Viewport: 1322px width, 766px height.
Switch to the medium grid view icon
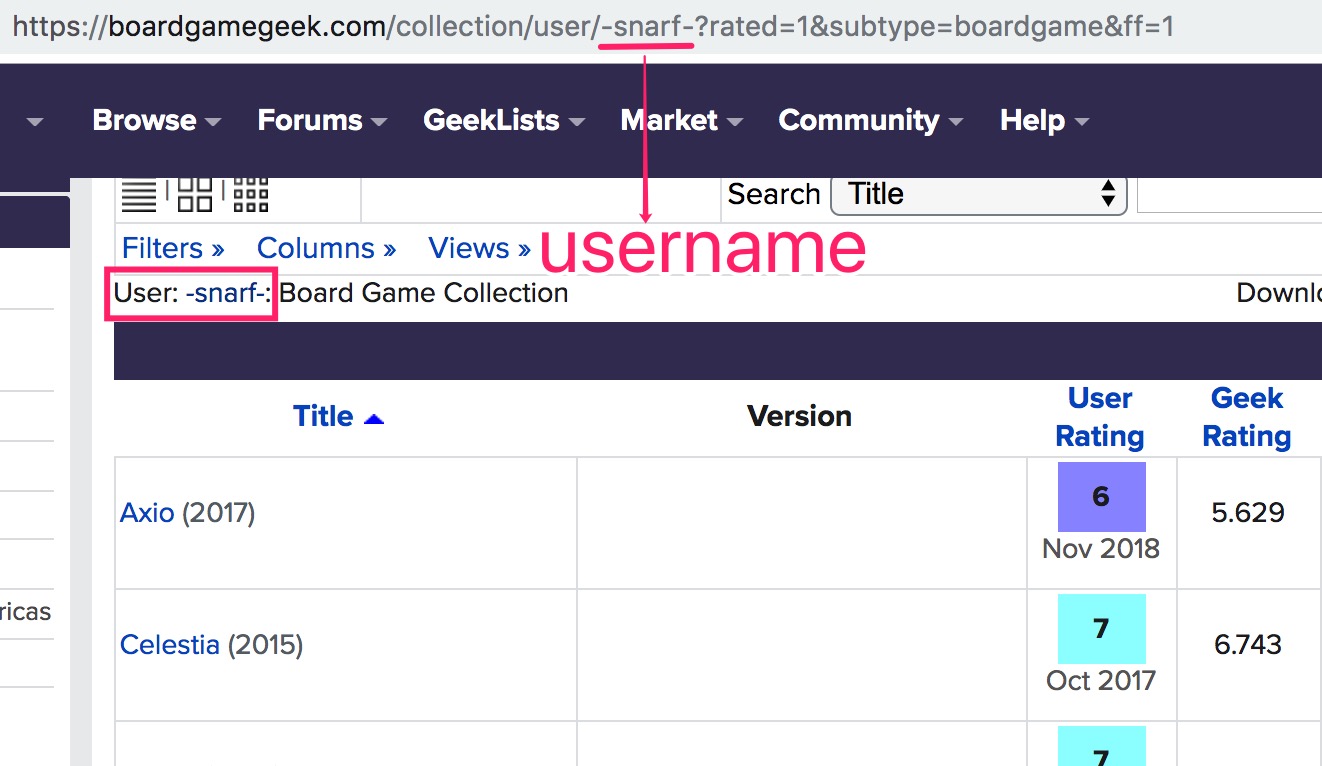pyautogui.click(x=195, y=195)
